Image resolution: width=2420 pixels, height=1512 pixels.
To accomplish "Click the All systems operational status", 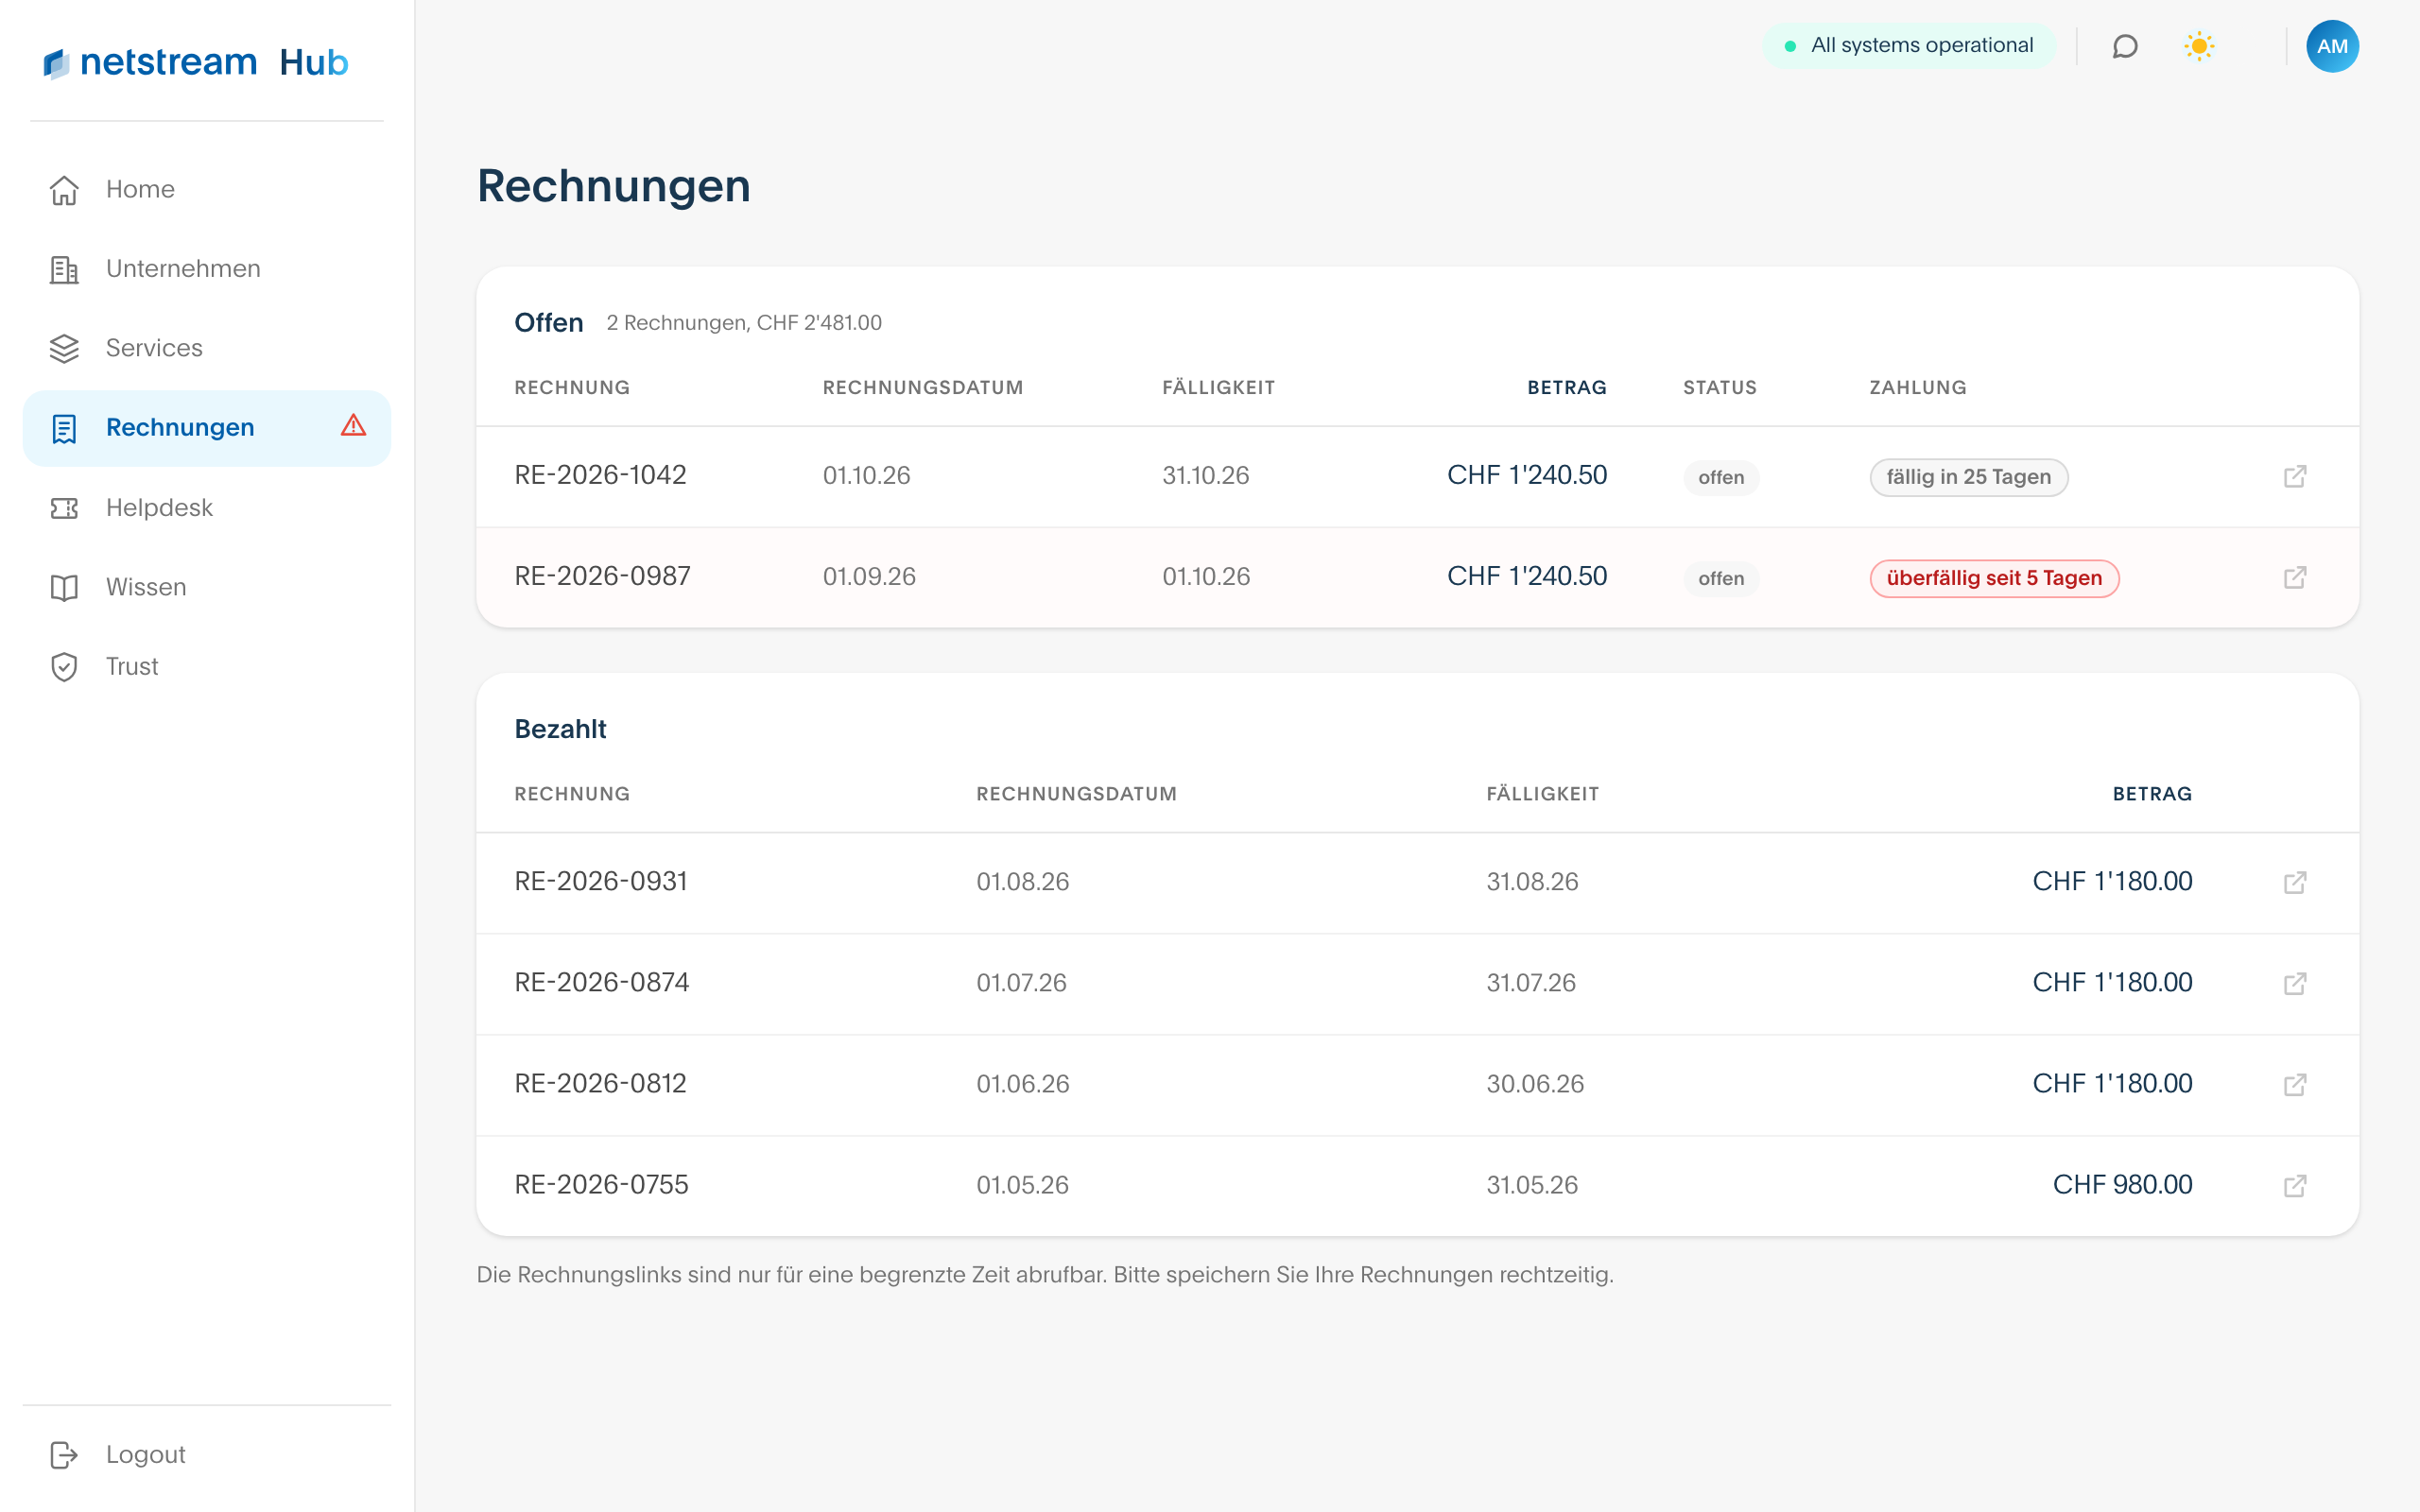I will point(1909,46).
